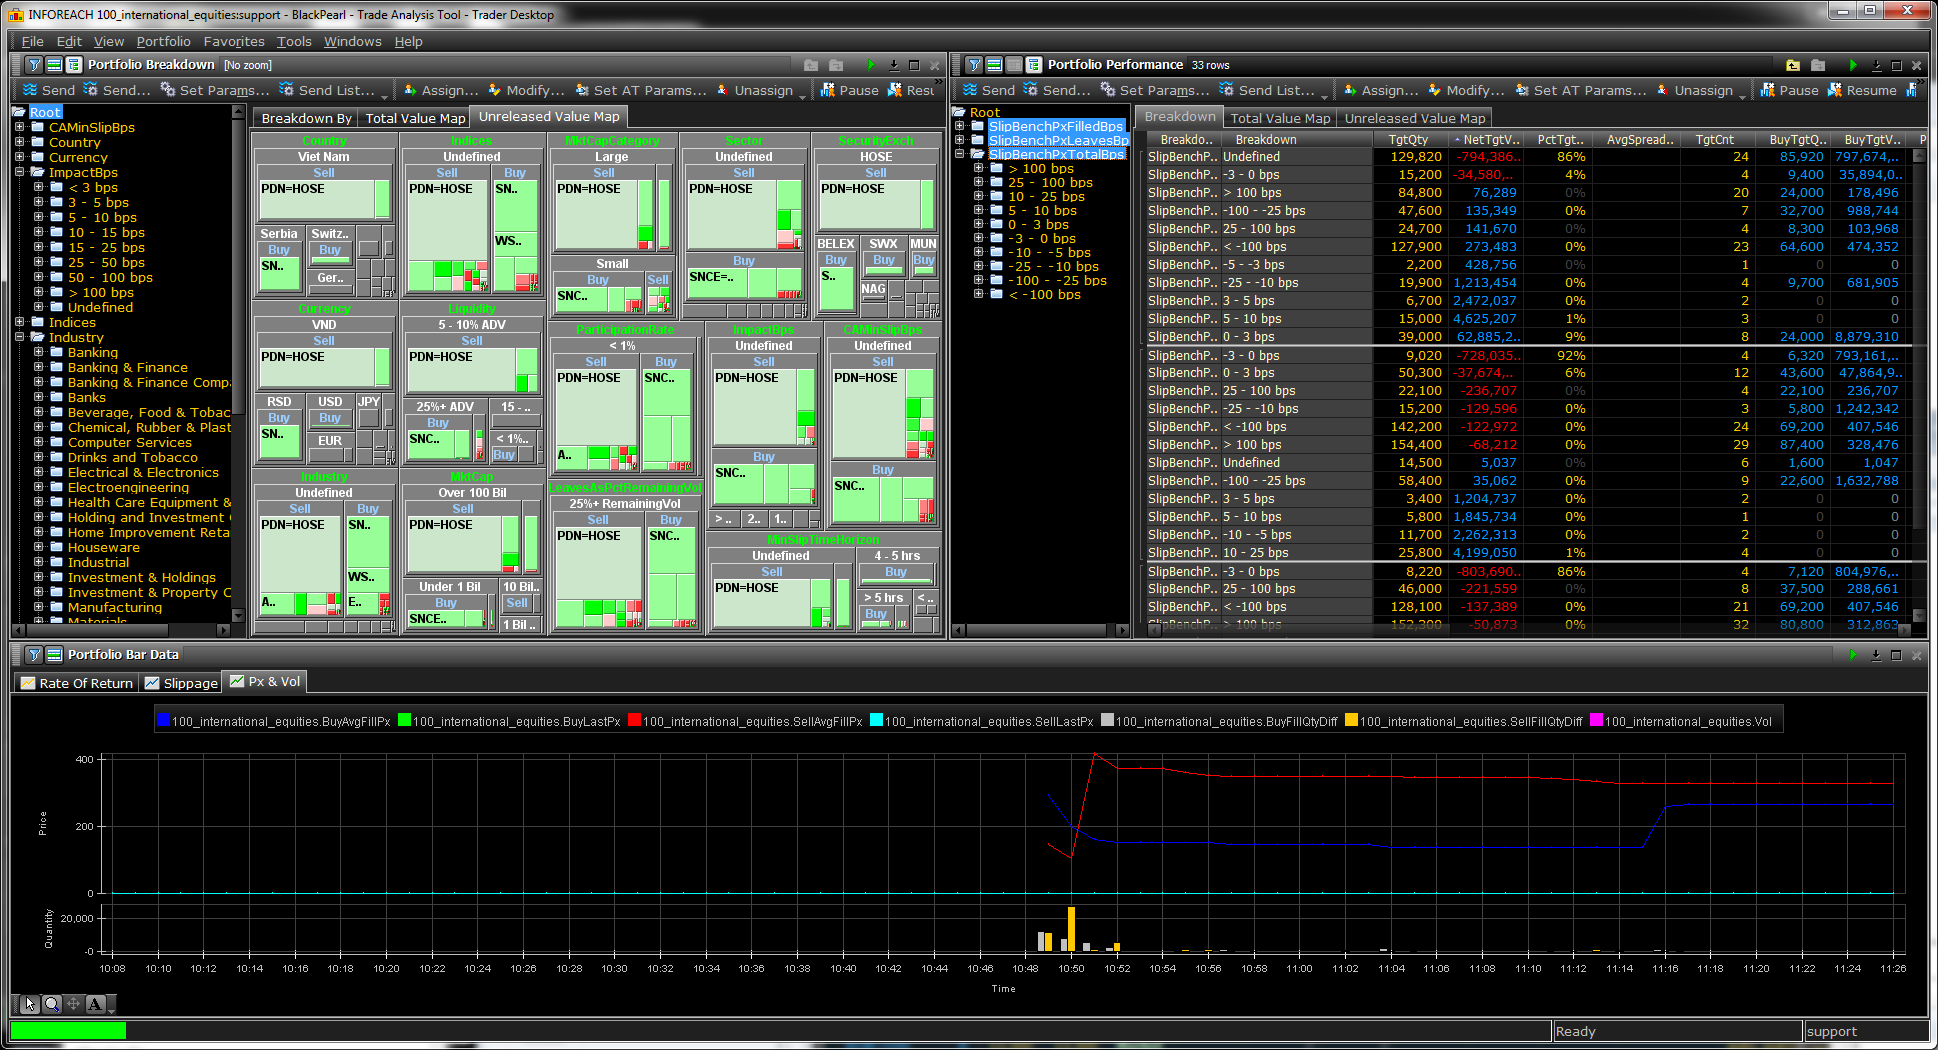Click the red SellAvgFillPx legend swatch
This screenshot has width=1938, height=1050.
coord(634,721)
